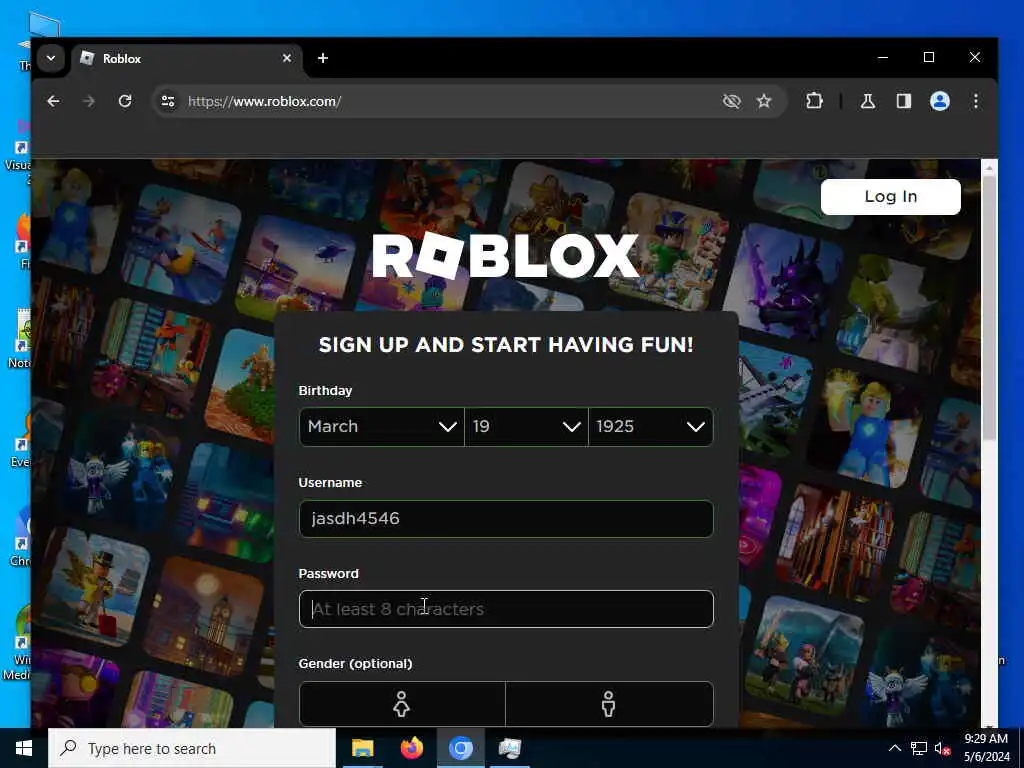Click the Password input field
The height and width of the screenshot is (768, 1024).
pyautogui.click(x=506, y=609)
